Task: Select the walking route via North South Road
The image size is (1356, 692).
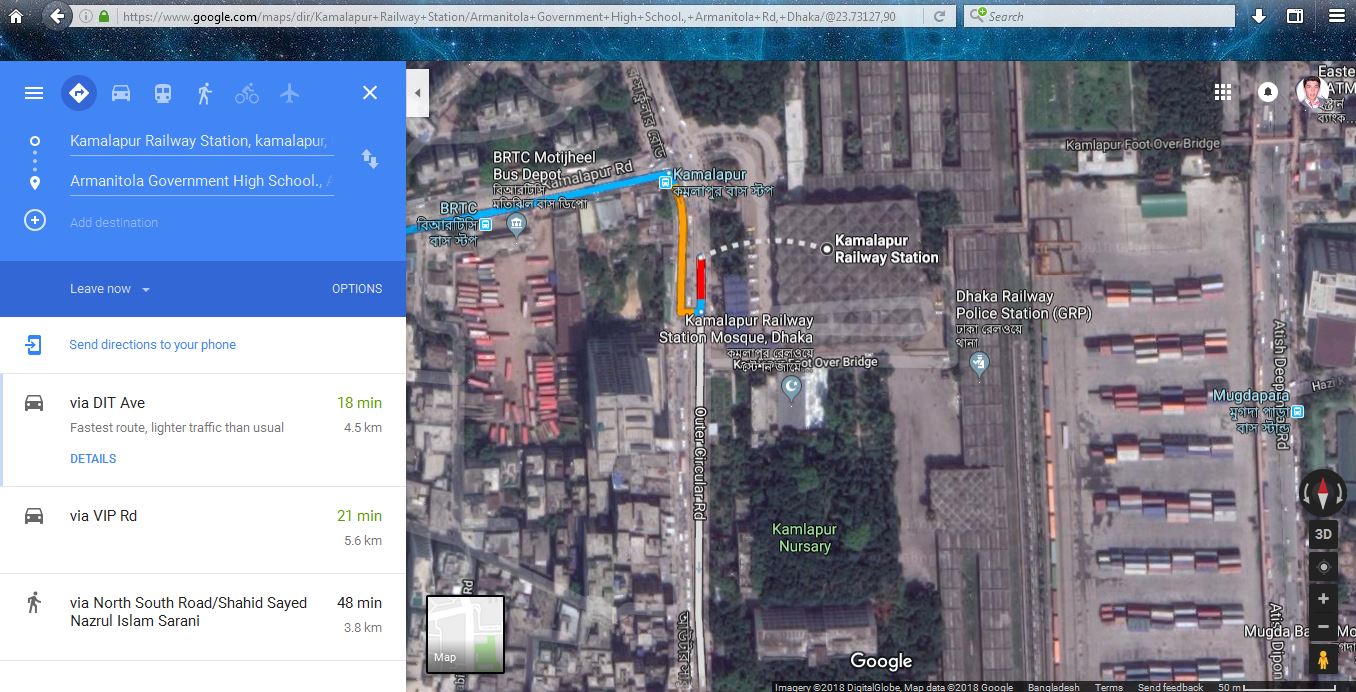Action: [x=203, y=617]
